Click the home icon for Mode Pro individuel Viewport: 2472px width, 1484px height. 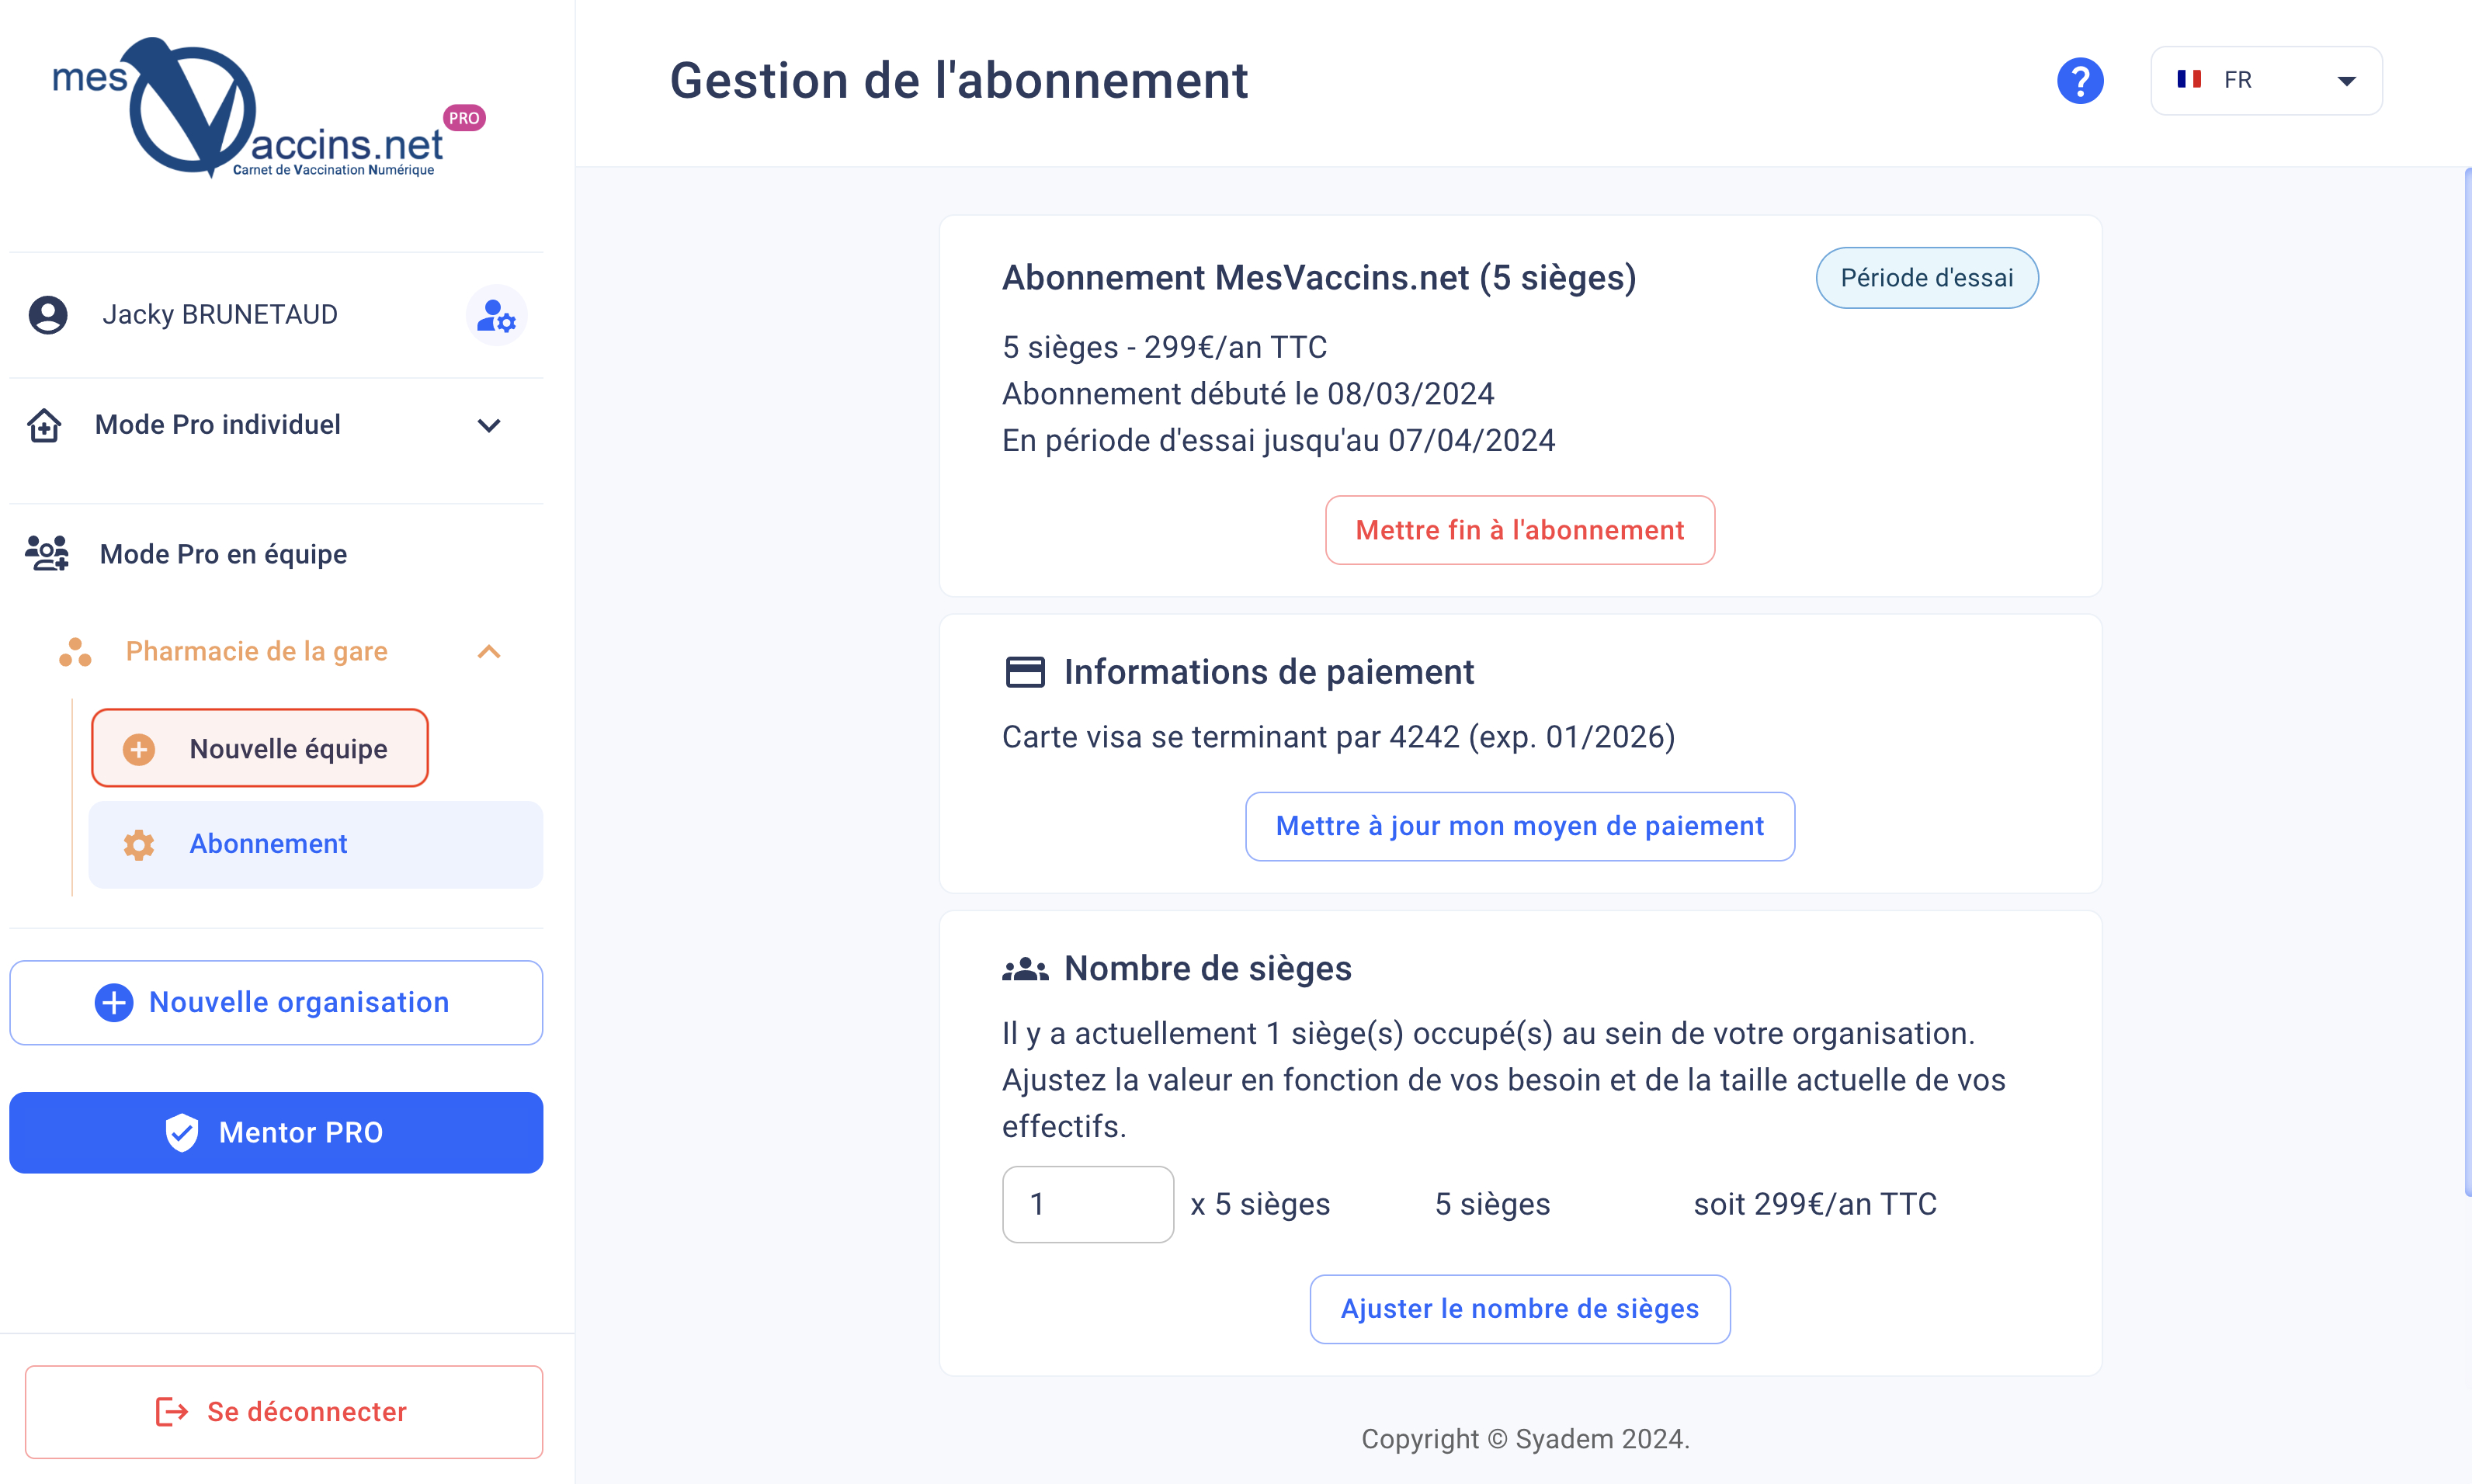pos(44,425)
